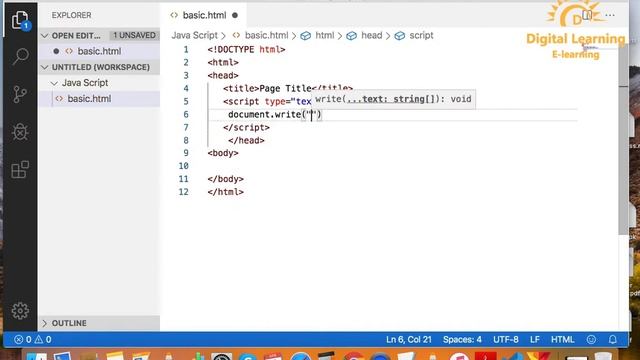The image size is (640, 360).
Task: Click the 1 UNSAVED badge
Action: click(134, 36)
